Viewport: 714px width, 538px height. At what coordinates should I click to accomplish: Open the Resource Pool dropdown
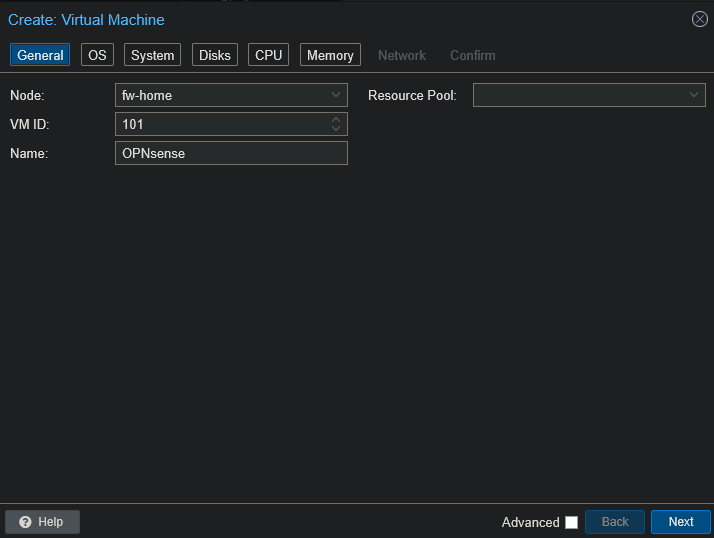click(x=694, y=95)
